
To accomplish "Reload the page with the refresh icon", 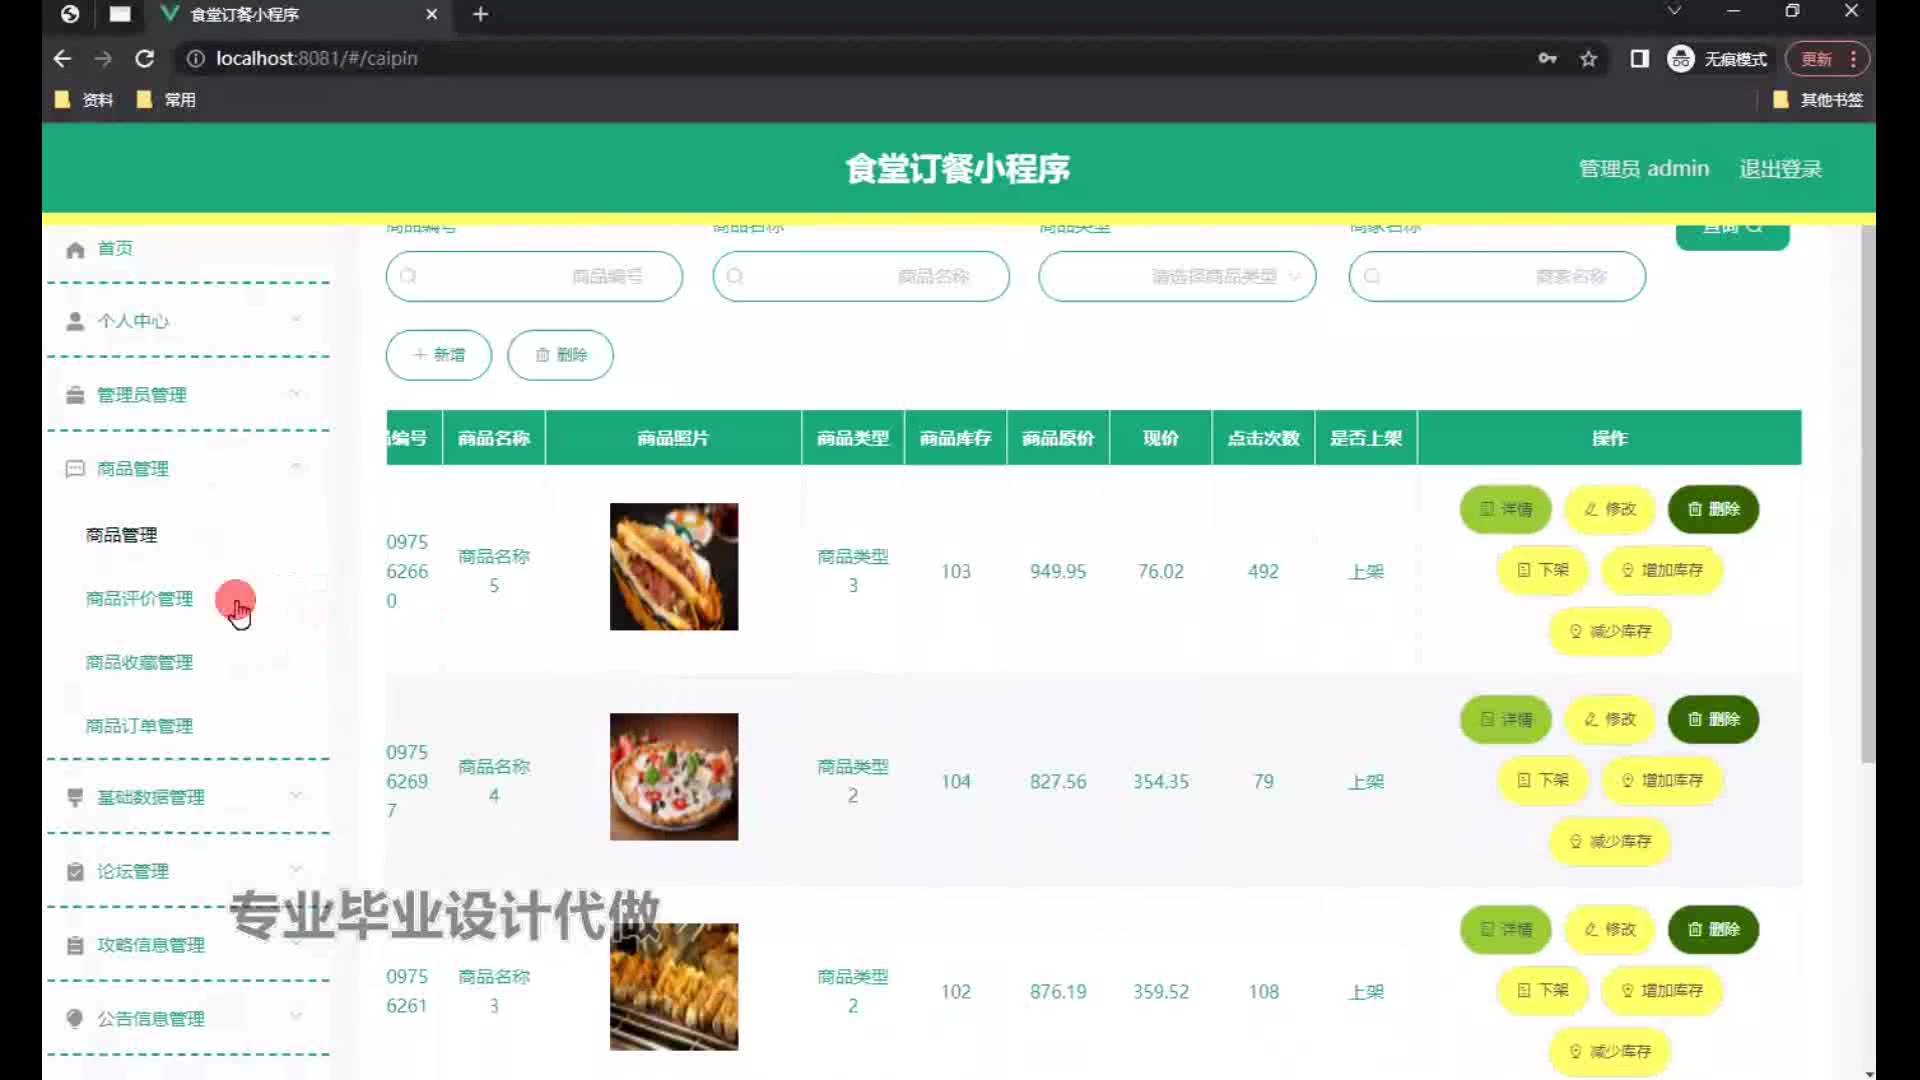I will click(x=144, y=59).
